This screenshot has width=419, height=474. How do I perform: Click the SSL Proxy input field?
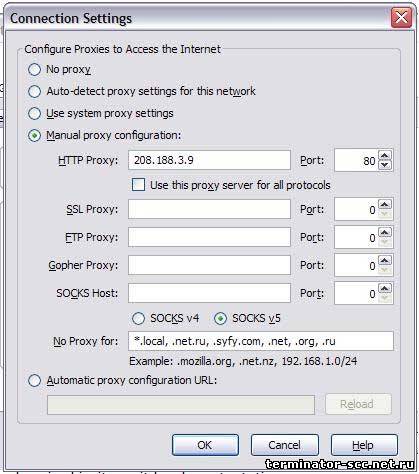pyautogui.click(x=209, y=209)
